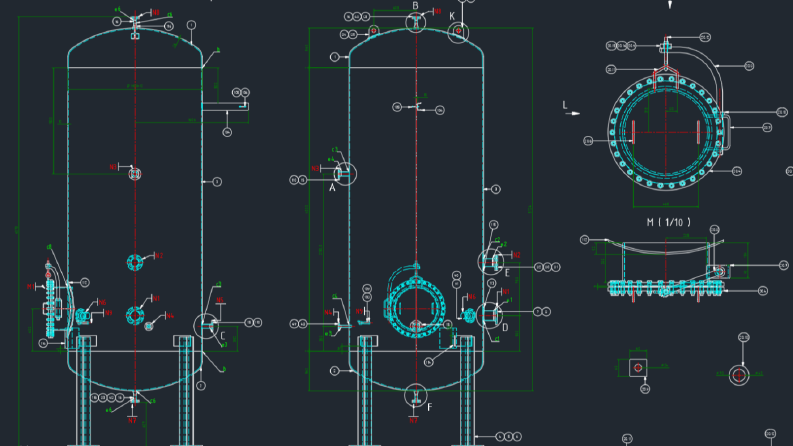Select the large flanged manhole on middle vessel
Viewport: 793px width, 446px height.
tap(416, 307)
